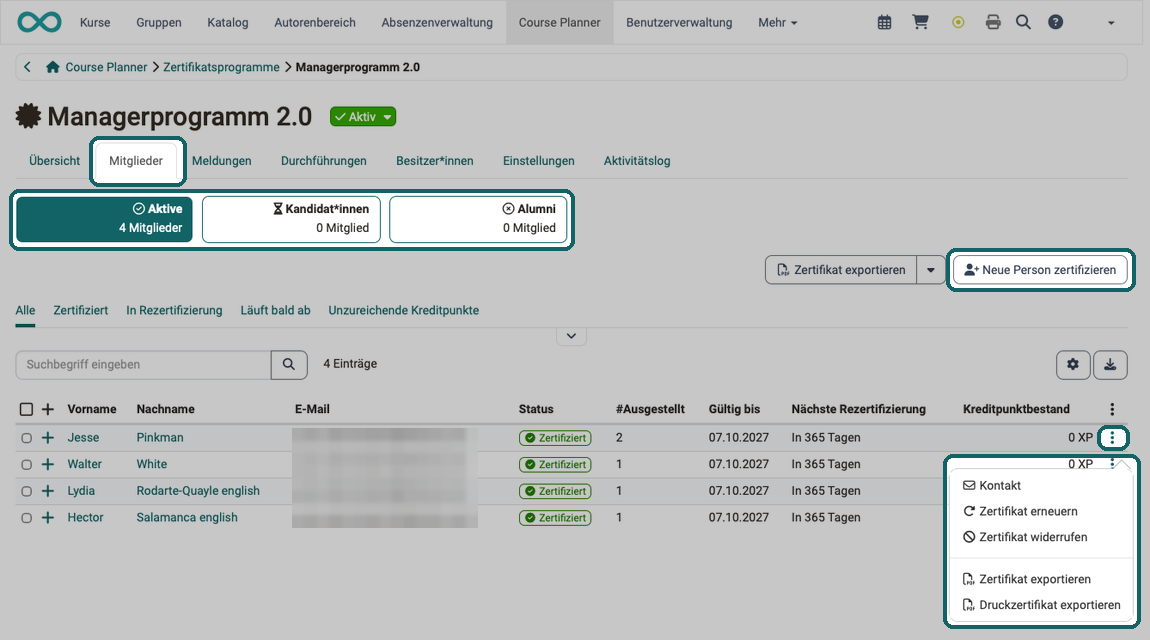
Task: Click plus icon in Walter's row
Action: [48, 464]
